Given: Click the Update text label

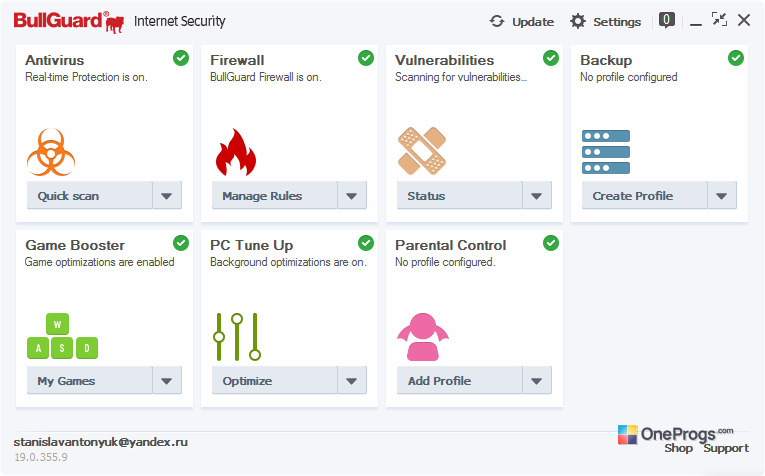Looking at the screenshot, I should (533, 22).
